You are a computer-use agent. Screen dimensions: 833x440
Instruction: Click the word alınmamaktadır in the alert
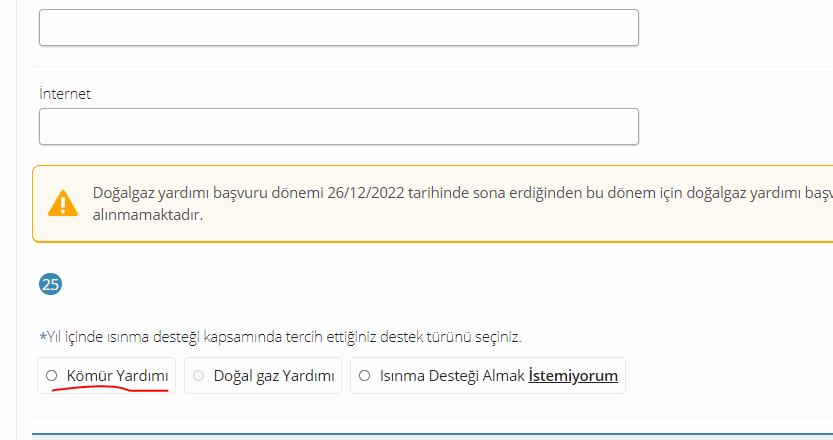pos(148,215)
